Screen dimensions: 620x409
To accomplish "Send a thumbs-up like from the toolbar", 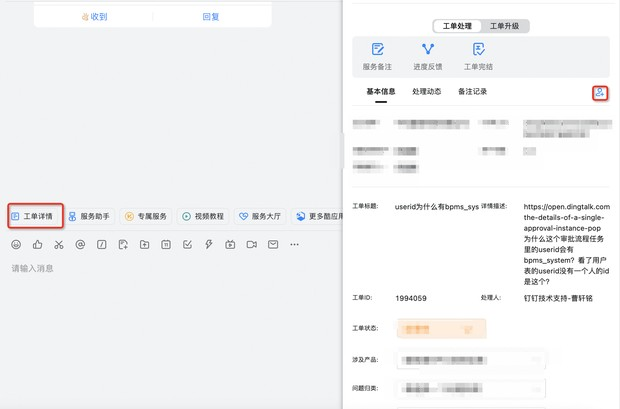I will coord(38,245).
